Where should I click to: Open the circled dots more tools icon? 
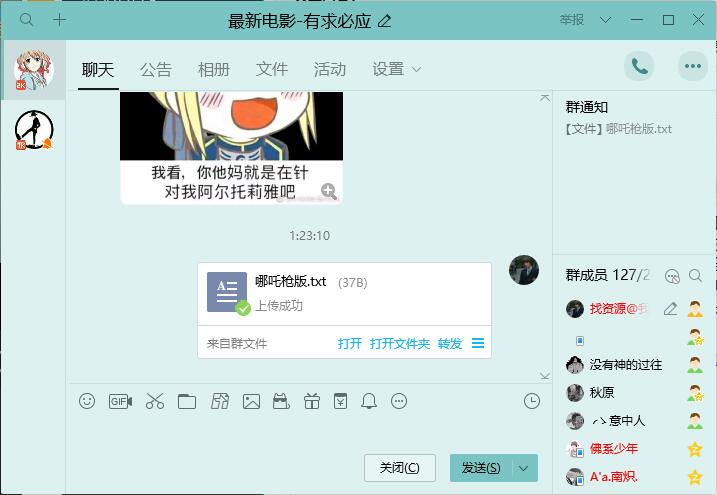399,401
